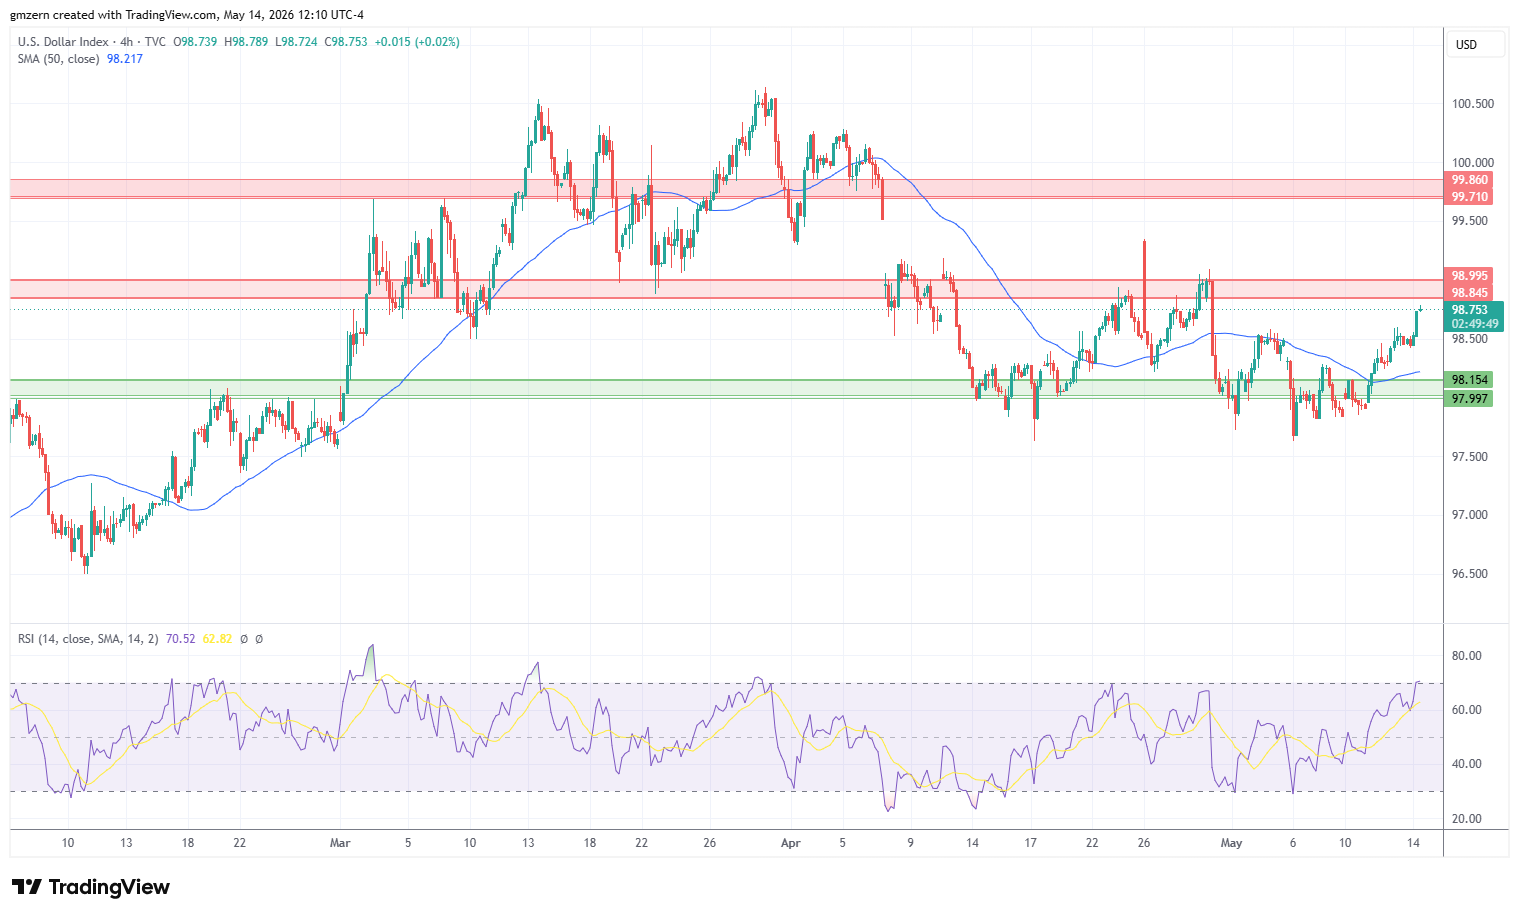Viewport: 1519px width, 917px height.
Task: Click the bar countdown timer 02:49:49
Action: click(1474, 324)
